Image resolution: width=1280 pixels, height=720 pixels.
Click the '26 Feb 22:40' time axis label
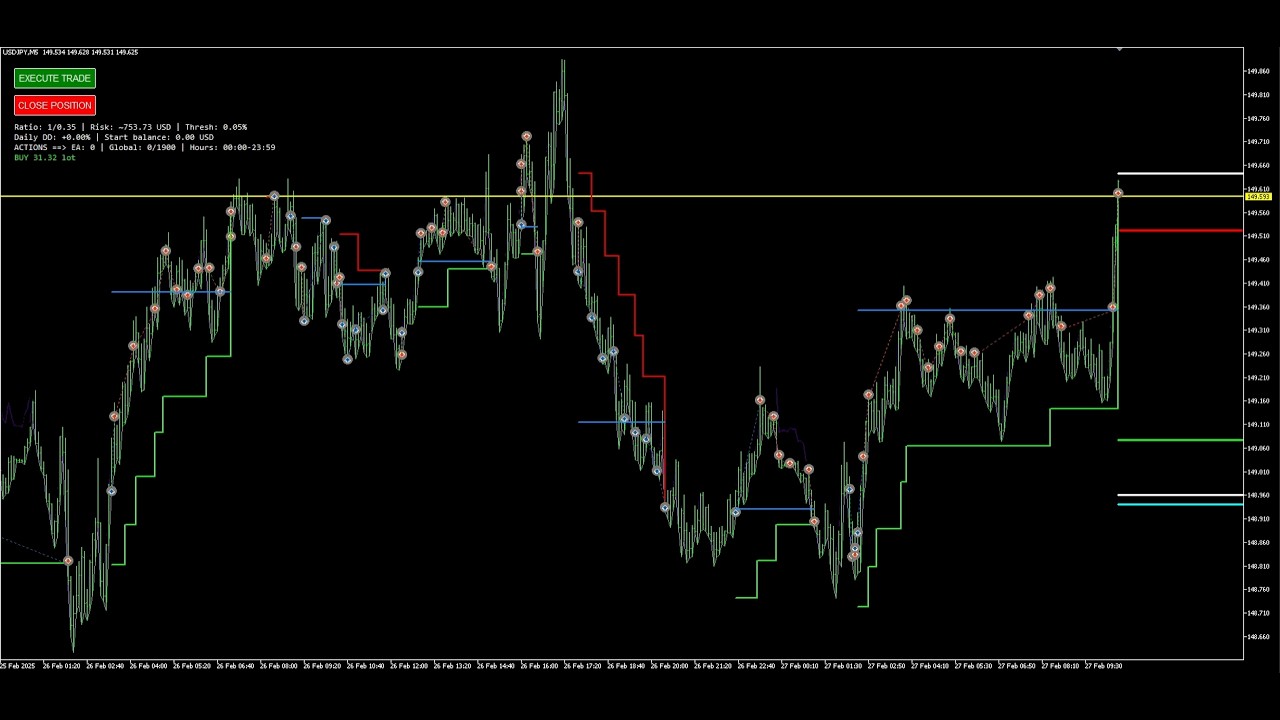pyautogui.click(x=756, y=666)
